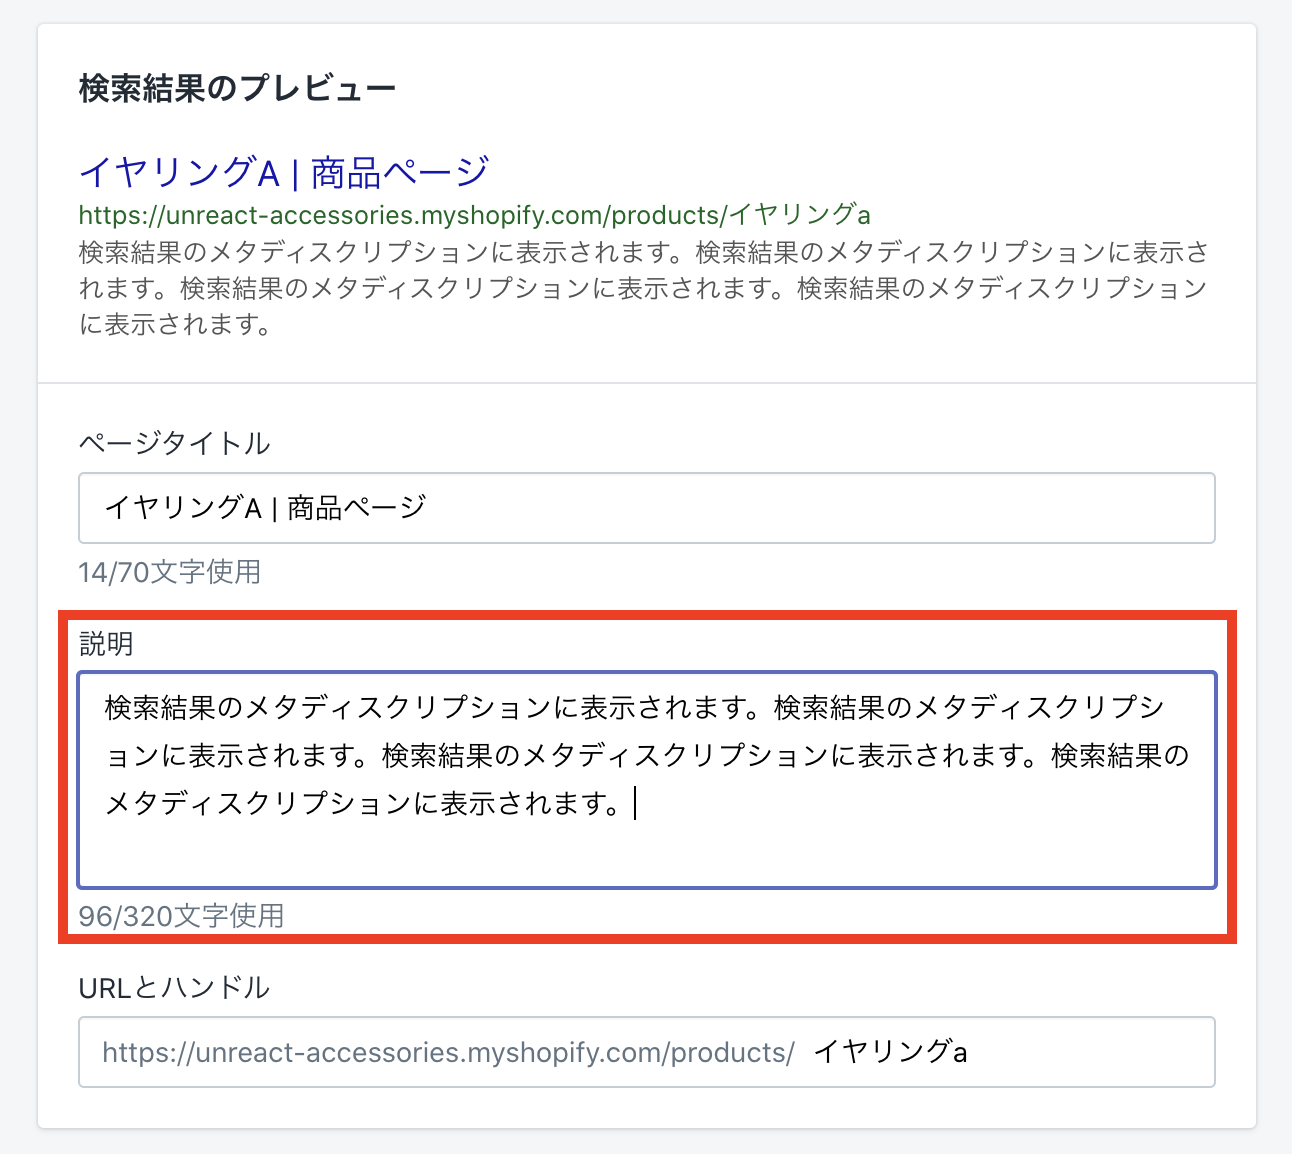1292x1154 pixels.
Task: Click the "ページタイトル" field label
Action: point(174,442)
